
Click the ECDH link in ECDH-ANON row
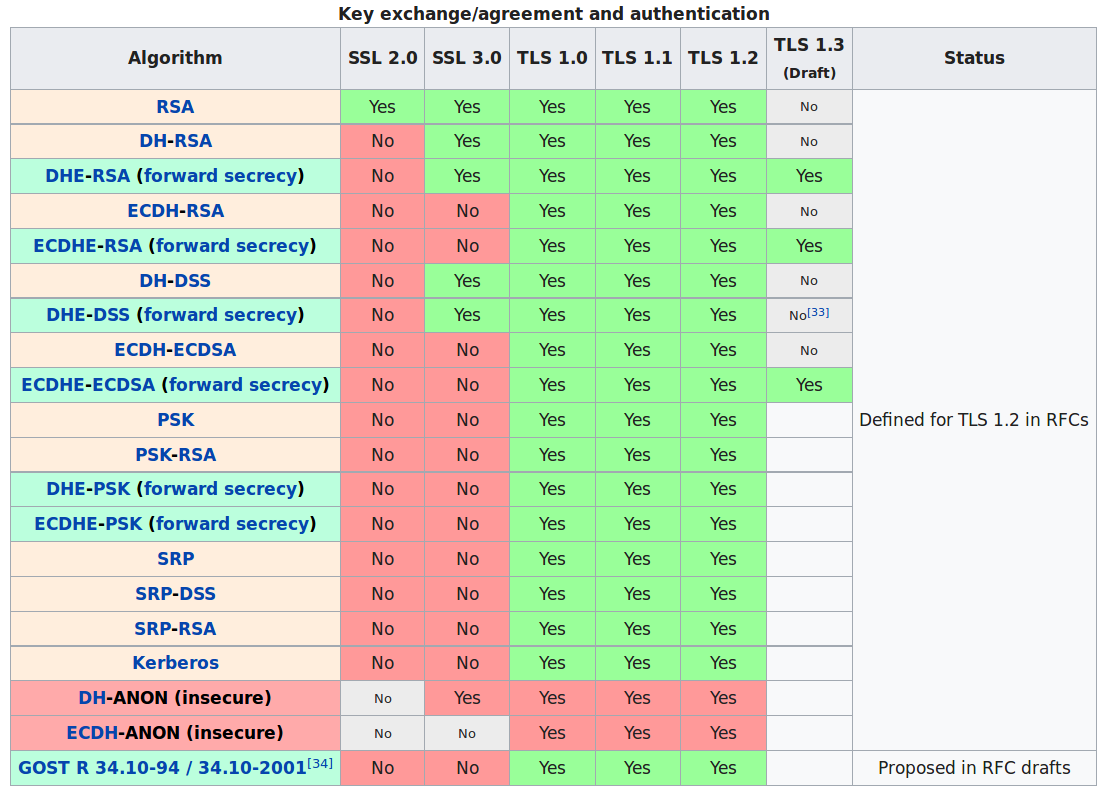[90, 733]
